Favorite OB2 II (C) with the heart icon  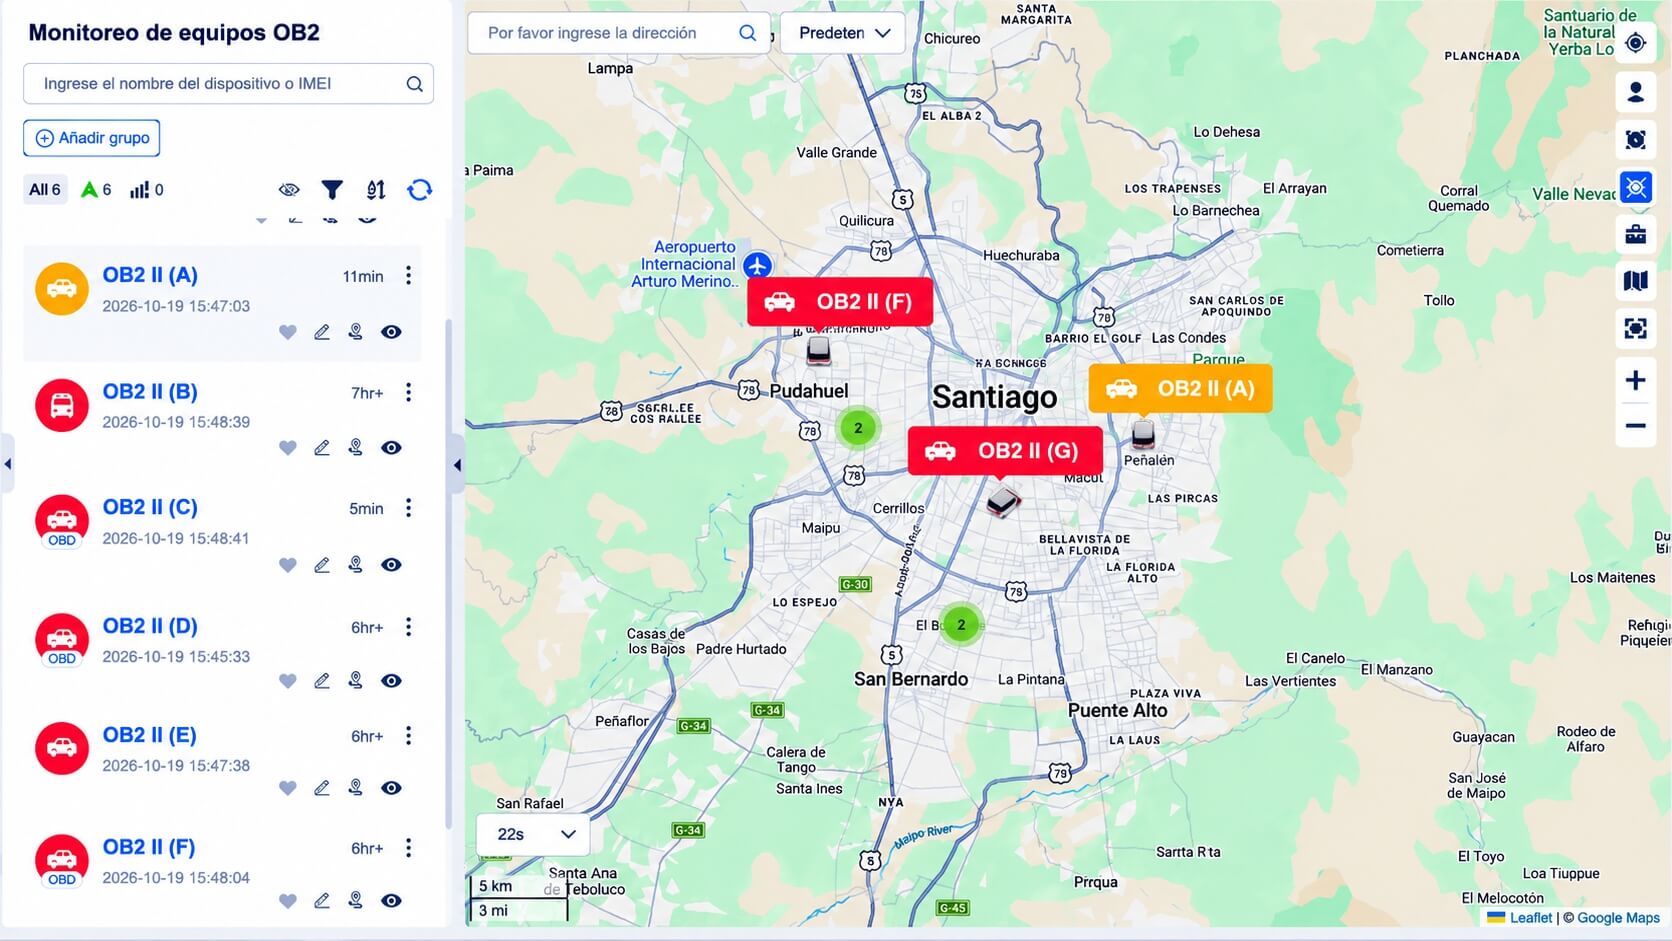[x=288, y=565]
